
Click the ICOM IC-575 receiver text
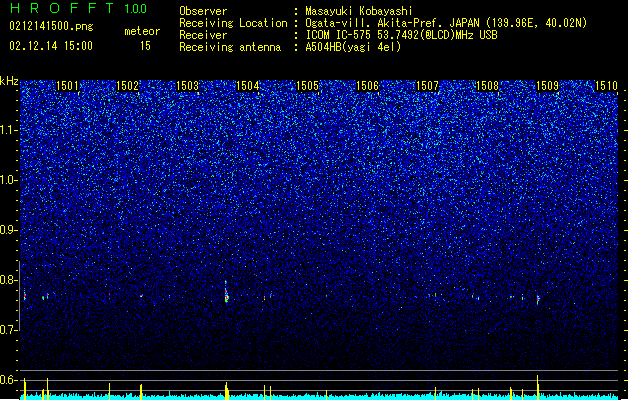click(401, 35)
